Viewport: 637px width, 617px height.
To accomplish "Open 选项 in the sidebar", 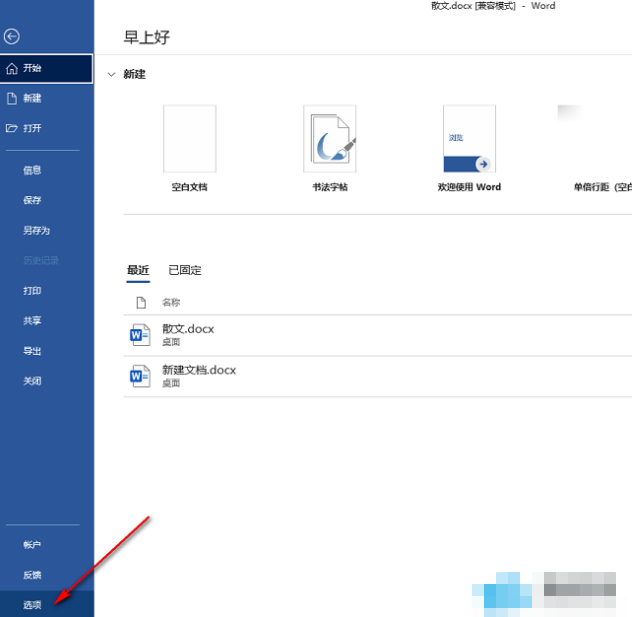I will [x=33, y=604].
